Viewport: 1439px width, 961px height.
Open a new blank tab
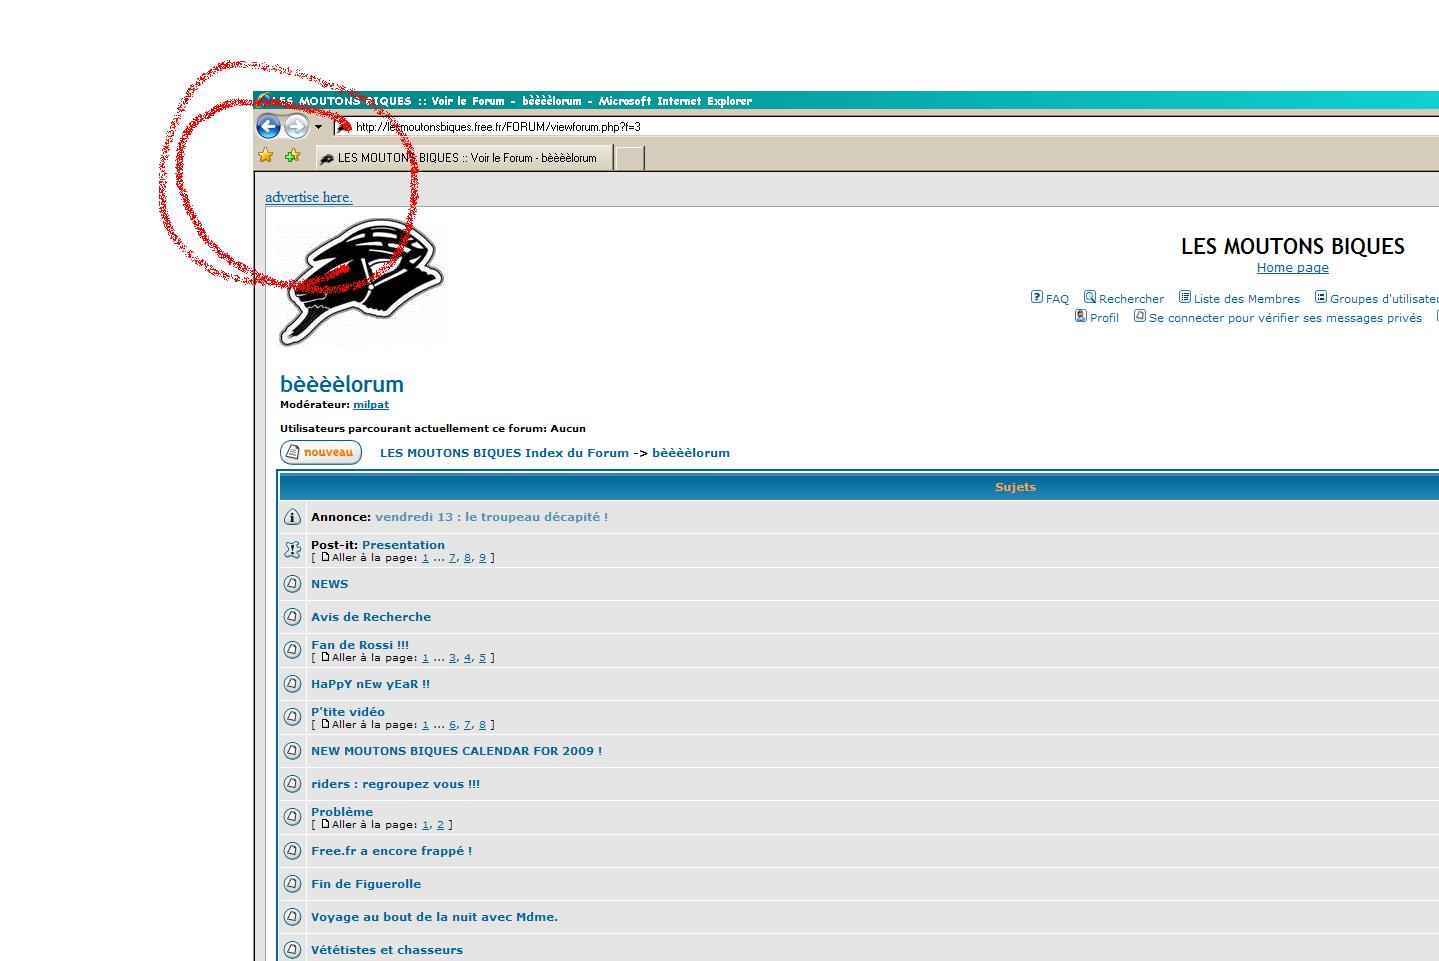tap(629, 158)
